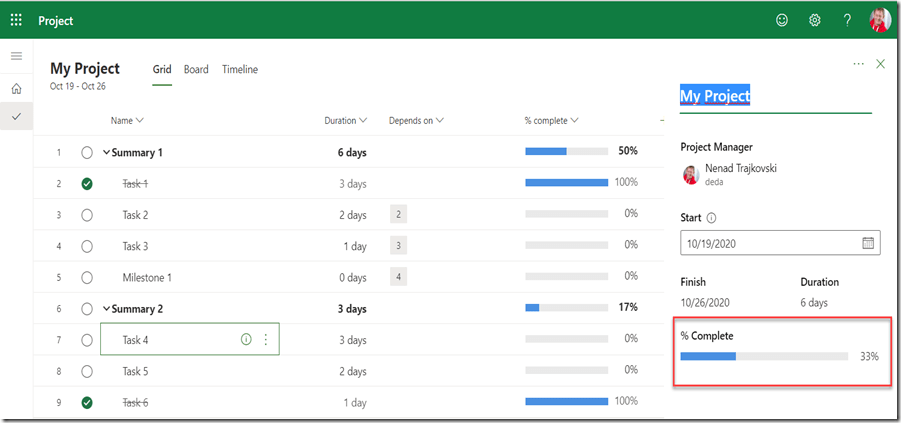This screenshot has width=901, height=423.
Task: Mark Task 2 as complete
Action: click(x=87, y=215)
